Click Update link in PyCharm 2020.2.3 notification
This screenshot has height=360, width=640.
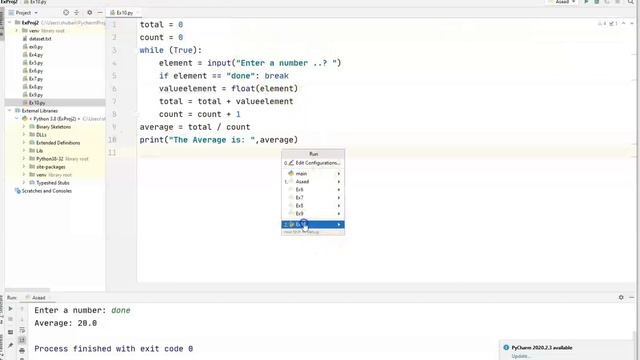click(x=520, y=356)
